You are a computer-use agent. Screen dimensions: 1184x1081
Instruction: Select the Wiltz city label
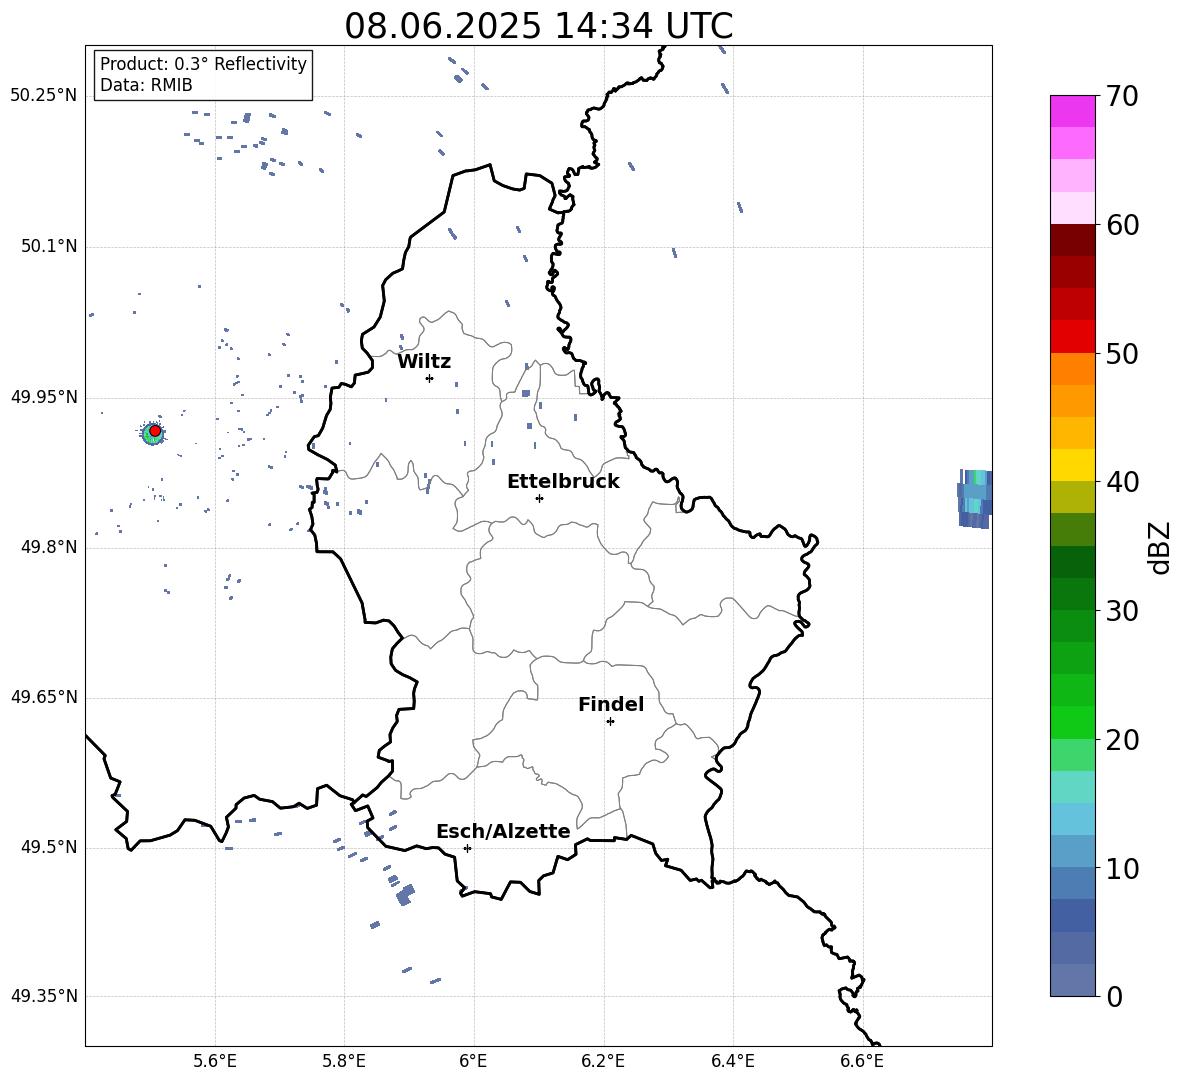(424, 362)
